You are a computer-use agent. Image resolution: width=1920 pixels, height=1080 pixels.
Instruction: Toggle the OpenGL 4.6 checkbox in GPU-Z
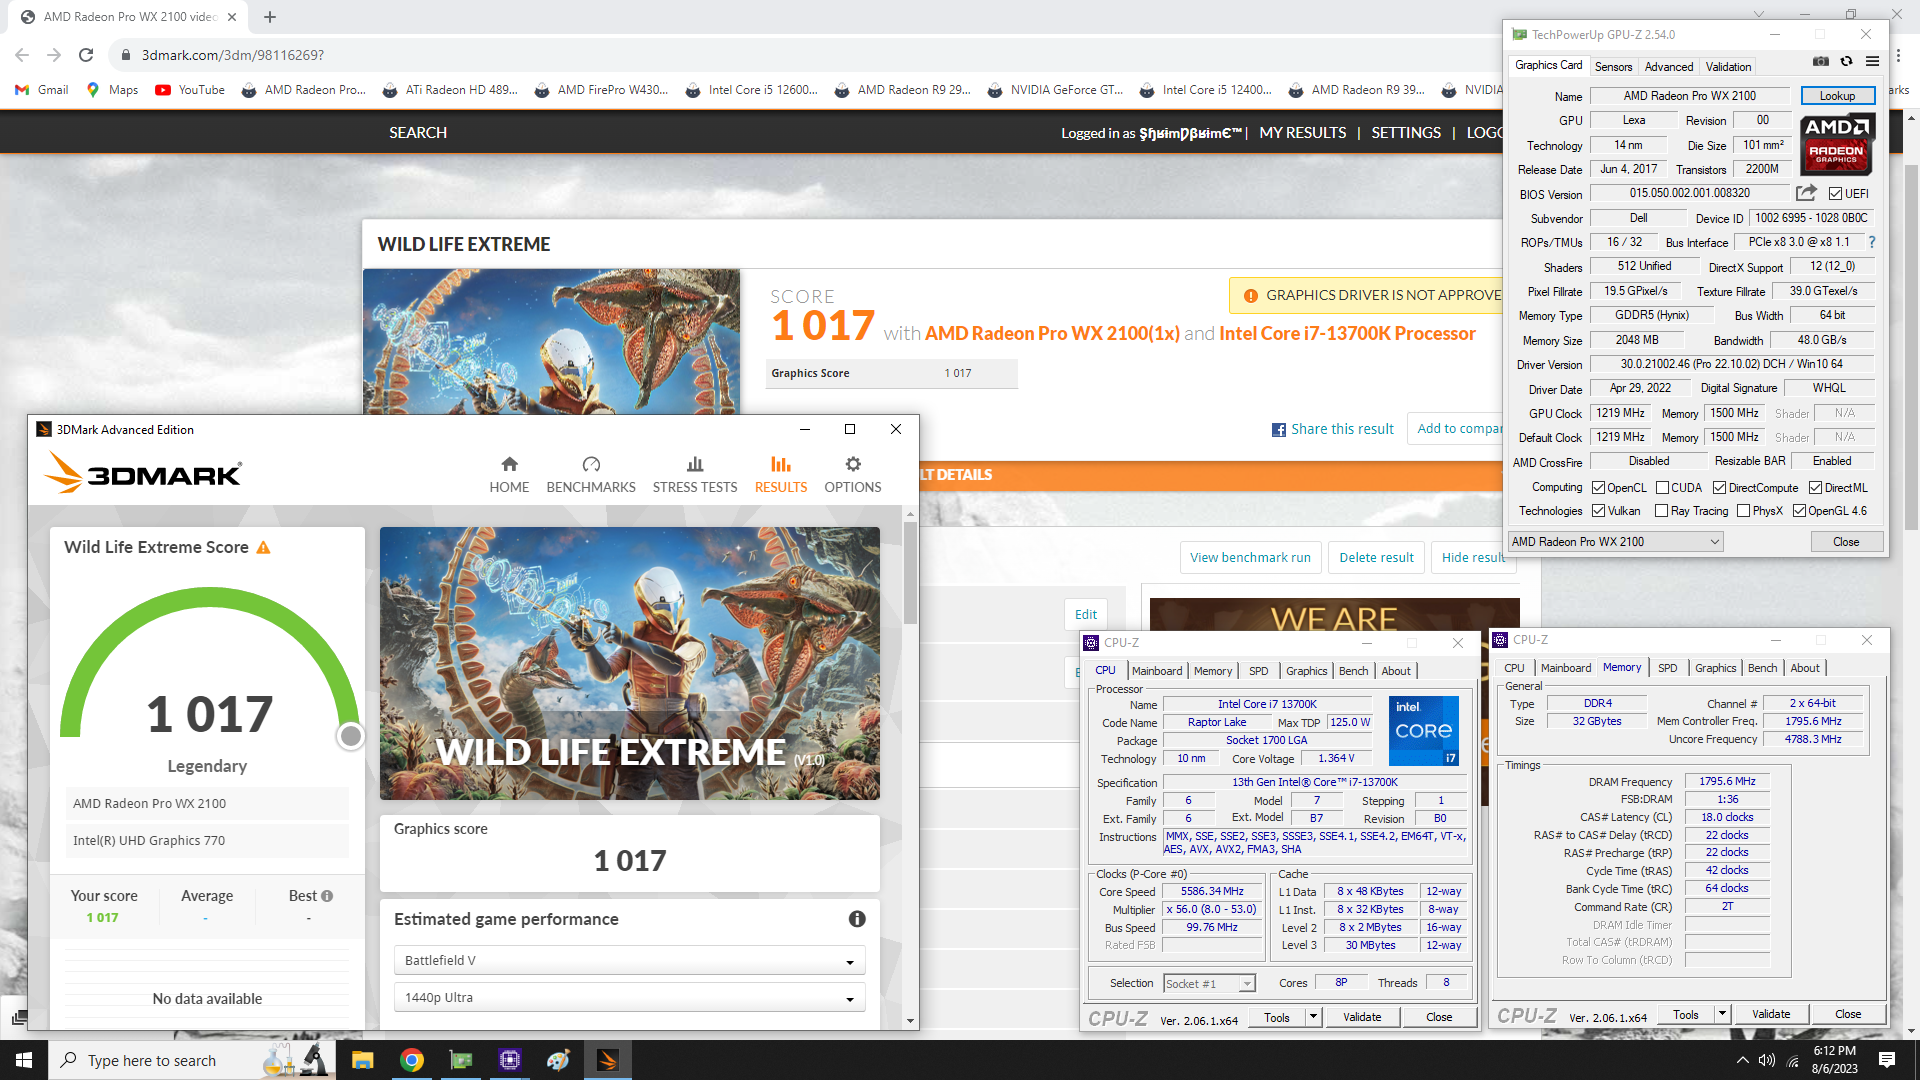pos(1799,511)
